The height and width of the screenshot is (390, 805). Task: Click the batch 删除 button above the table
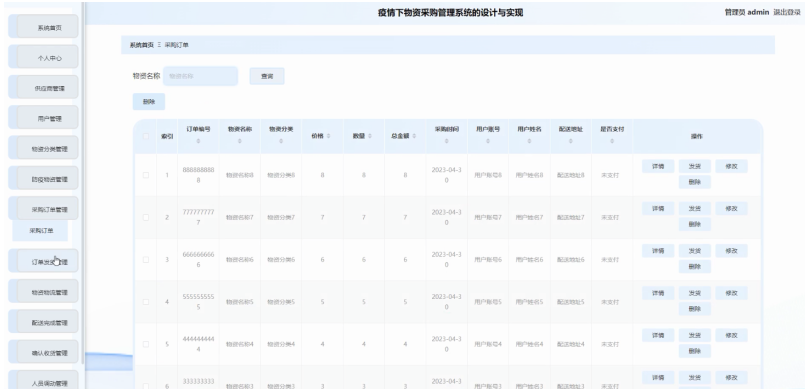149,102
